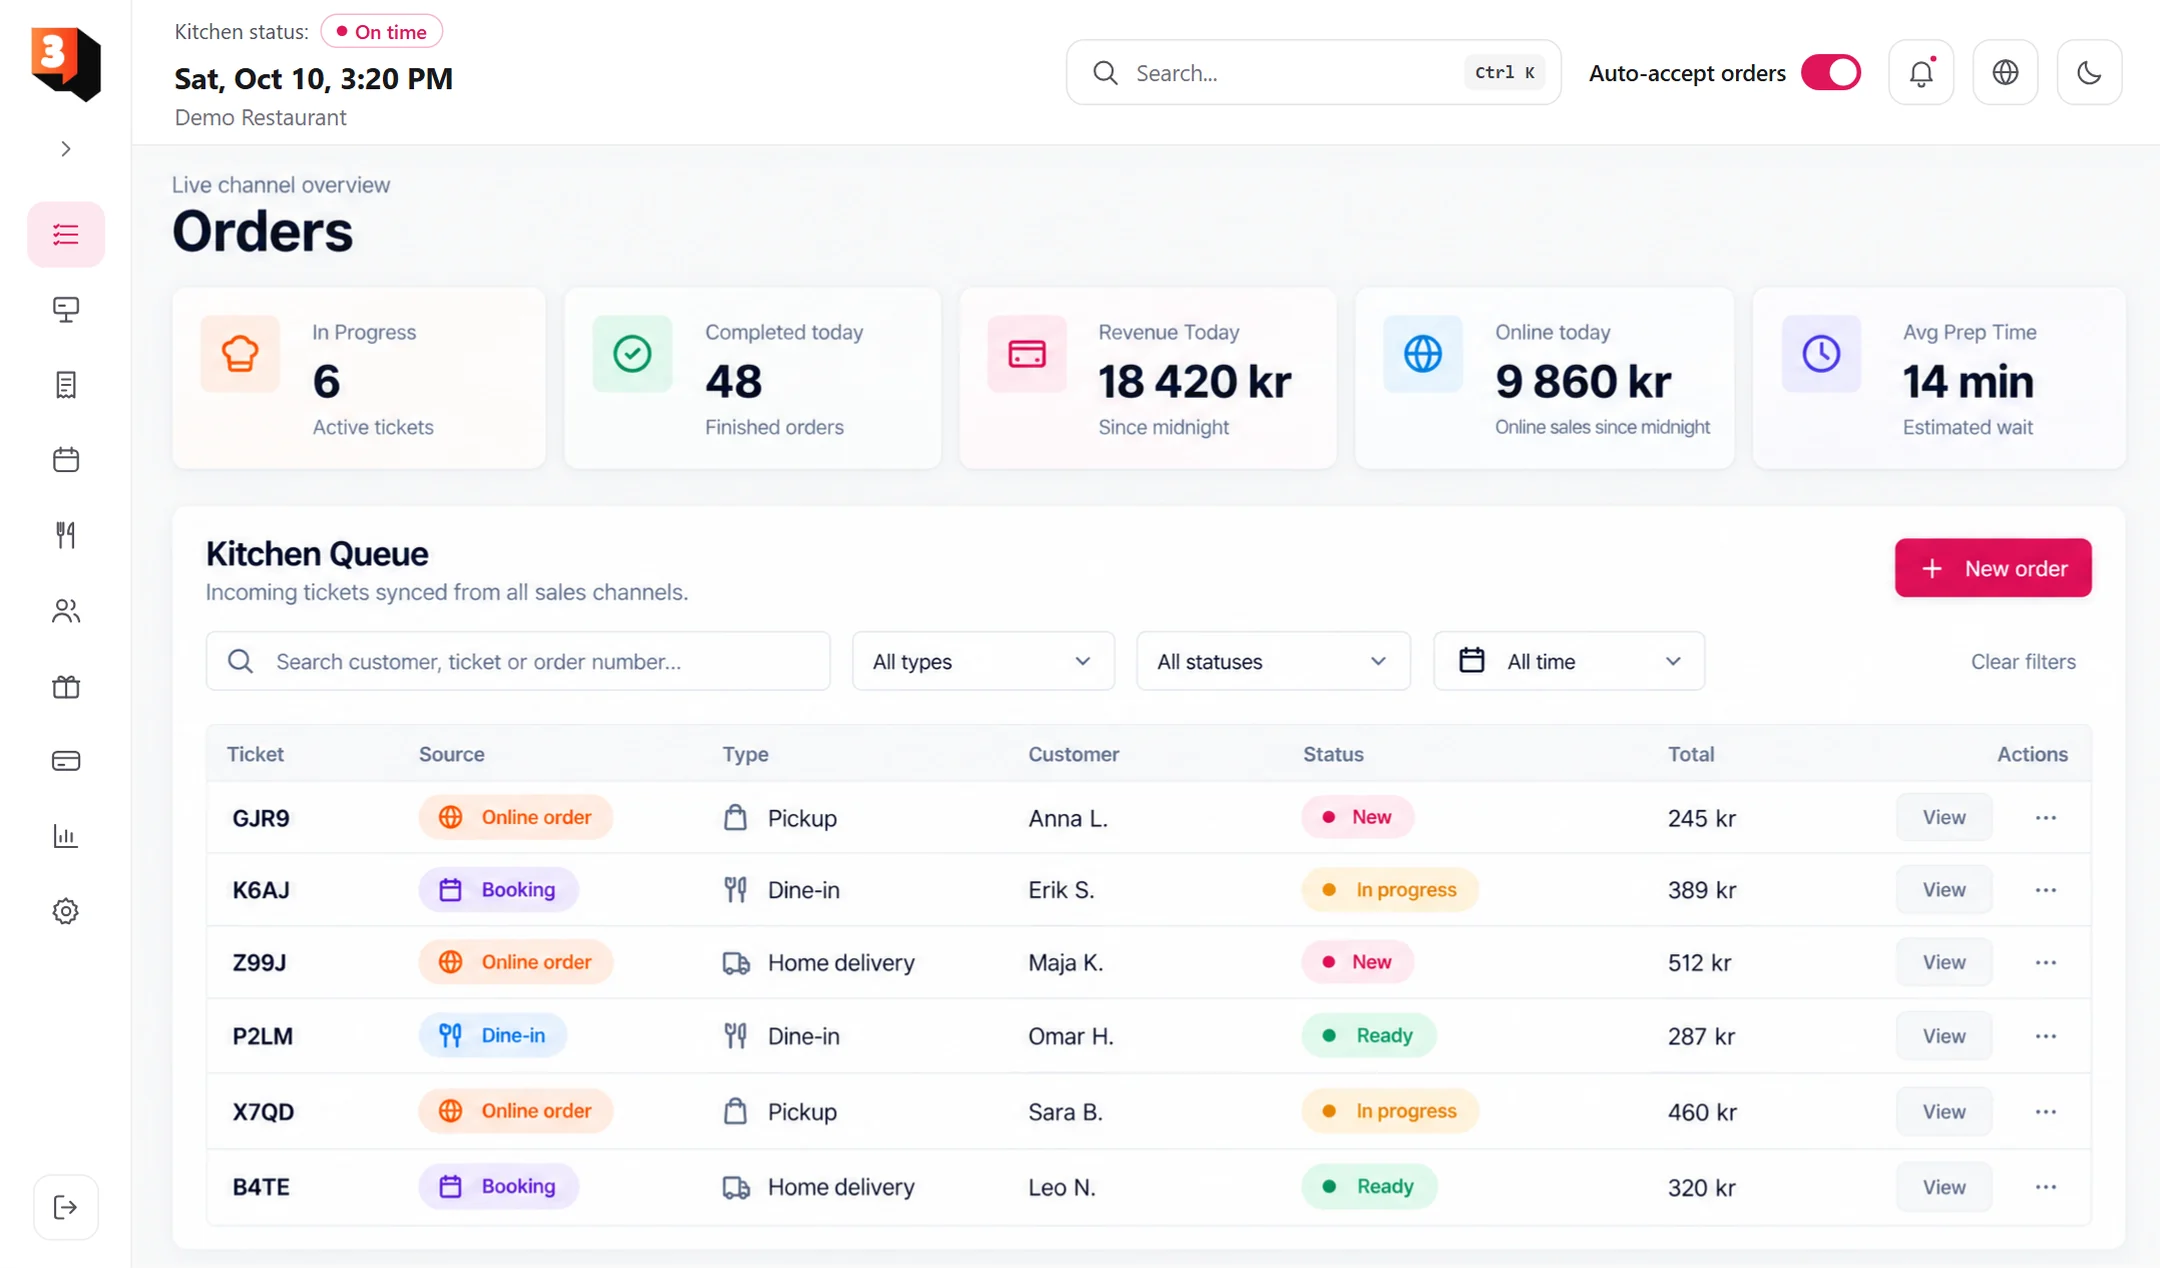Screen dimensions: 2160x1268
Task: Toggle Auto-accept orders switch
Action: (1831, 73)
